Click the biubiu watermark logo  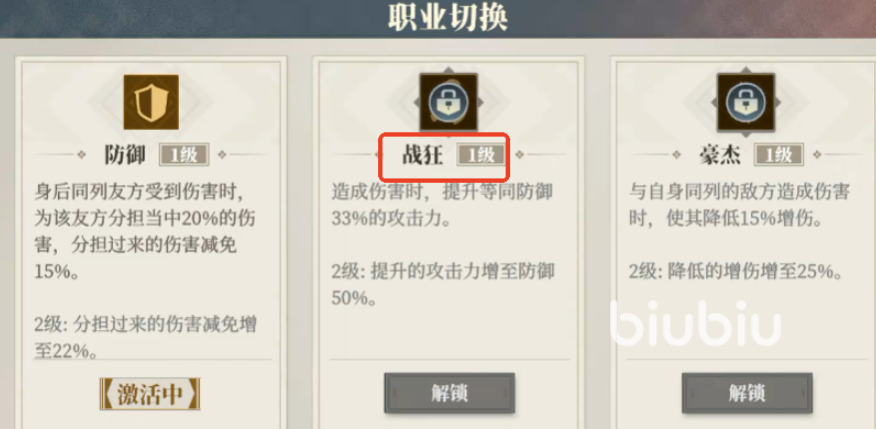[696, 323]
